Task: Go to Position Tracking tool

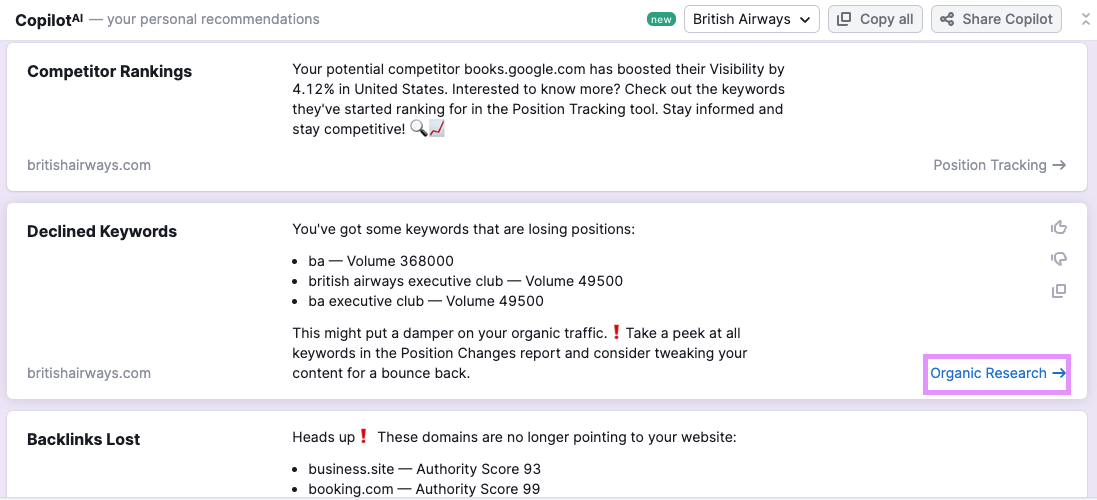Action: click(999, 165)
